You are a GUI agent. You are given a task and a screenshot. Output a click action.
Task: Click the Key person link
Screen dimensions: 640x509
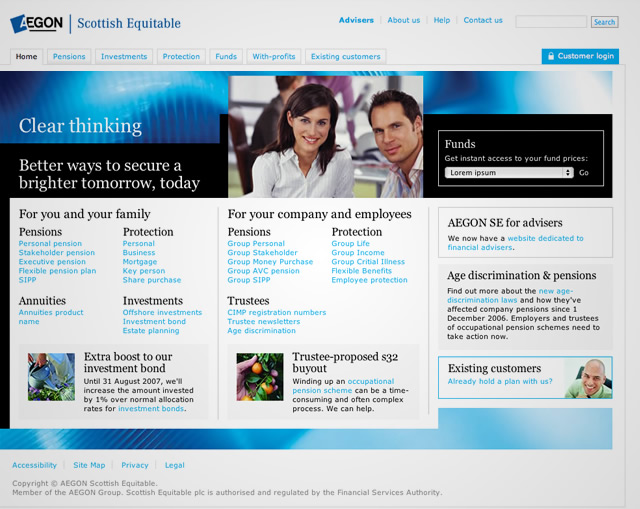(x=144, y=271)
